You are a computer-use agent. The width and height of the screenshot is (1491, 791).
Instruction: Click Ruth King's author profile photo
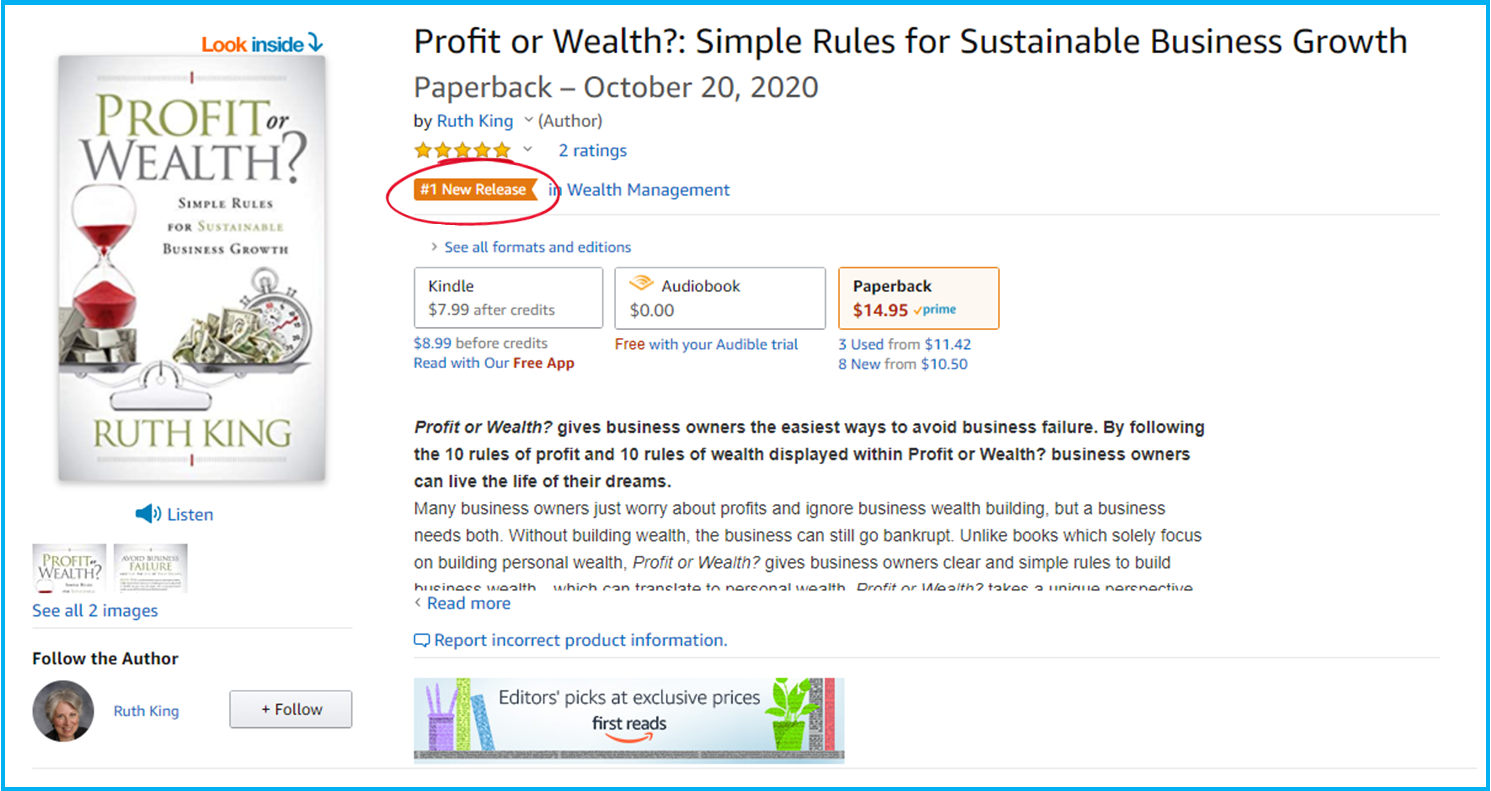click(x=63, y=711)
